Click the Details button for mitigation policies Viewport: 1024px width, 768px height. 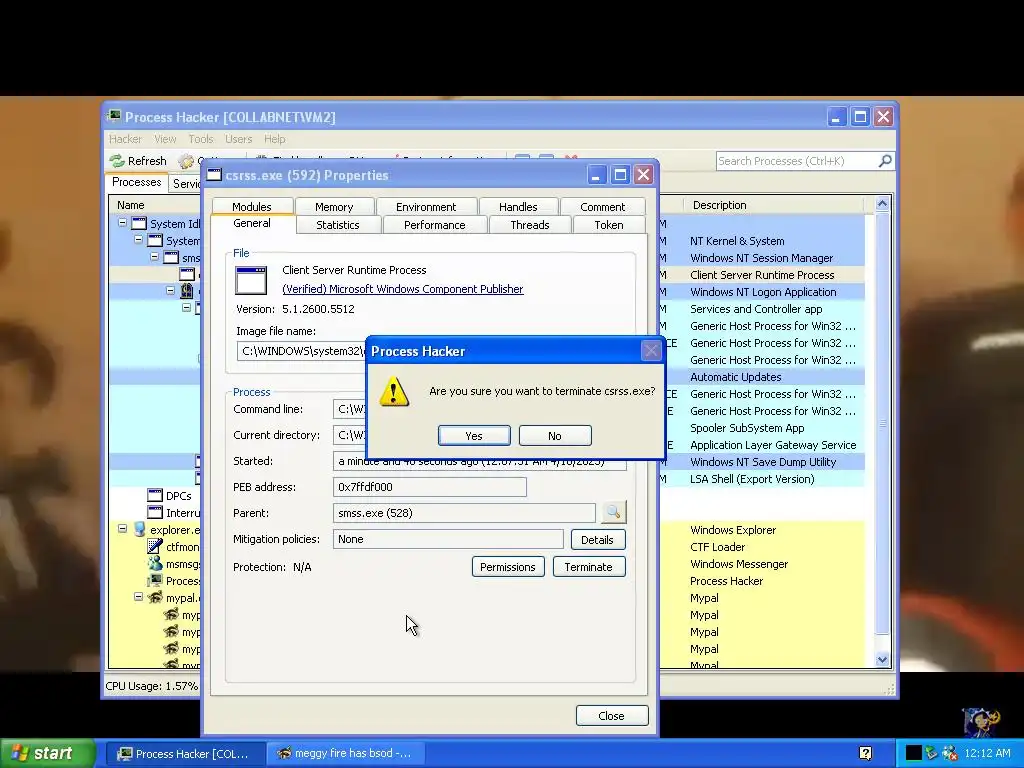(598, 539)
